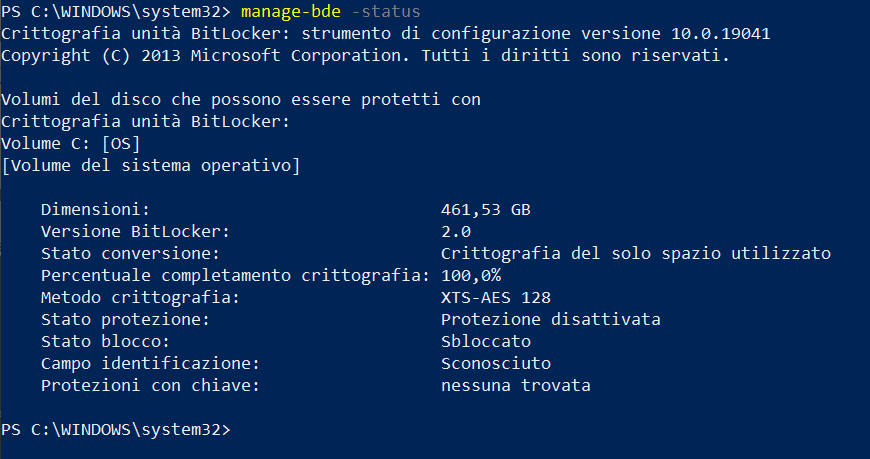Click the Protezione disattivata status
This screenshot has height=459, width=870.
(x=550, y=319)
